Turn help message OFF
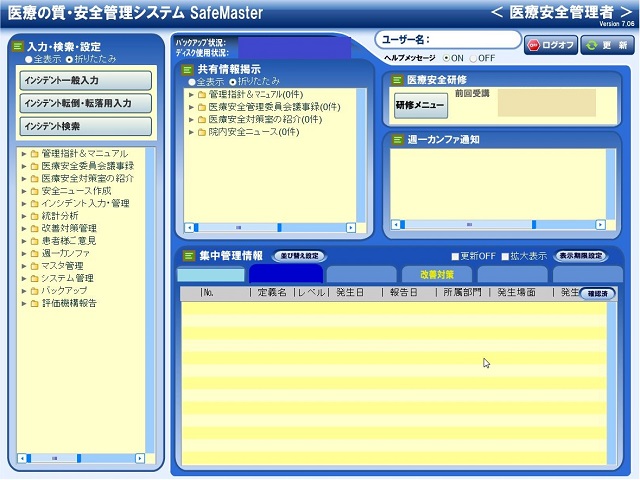The width and height of the screenshot is (640, 480). click(473, 58)
